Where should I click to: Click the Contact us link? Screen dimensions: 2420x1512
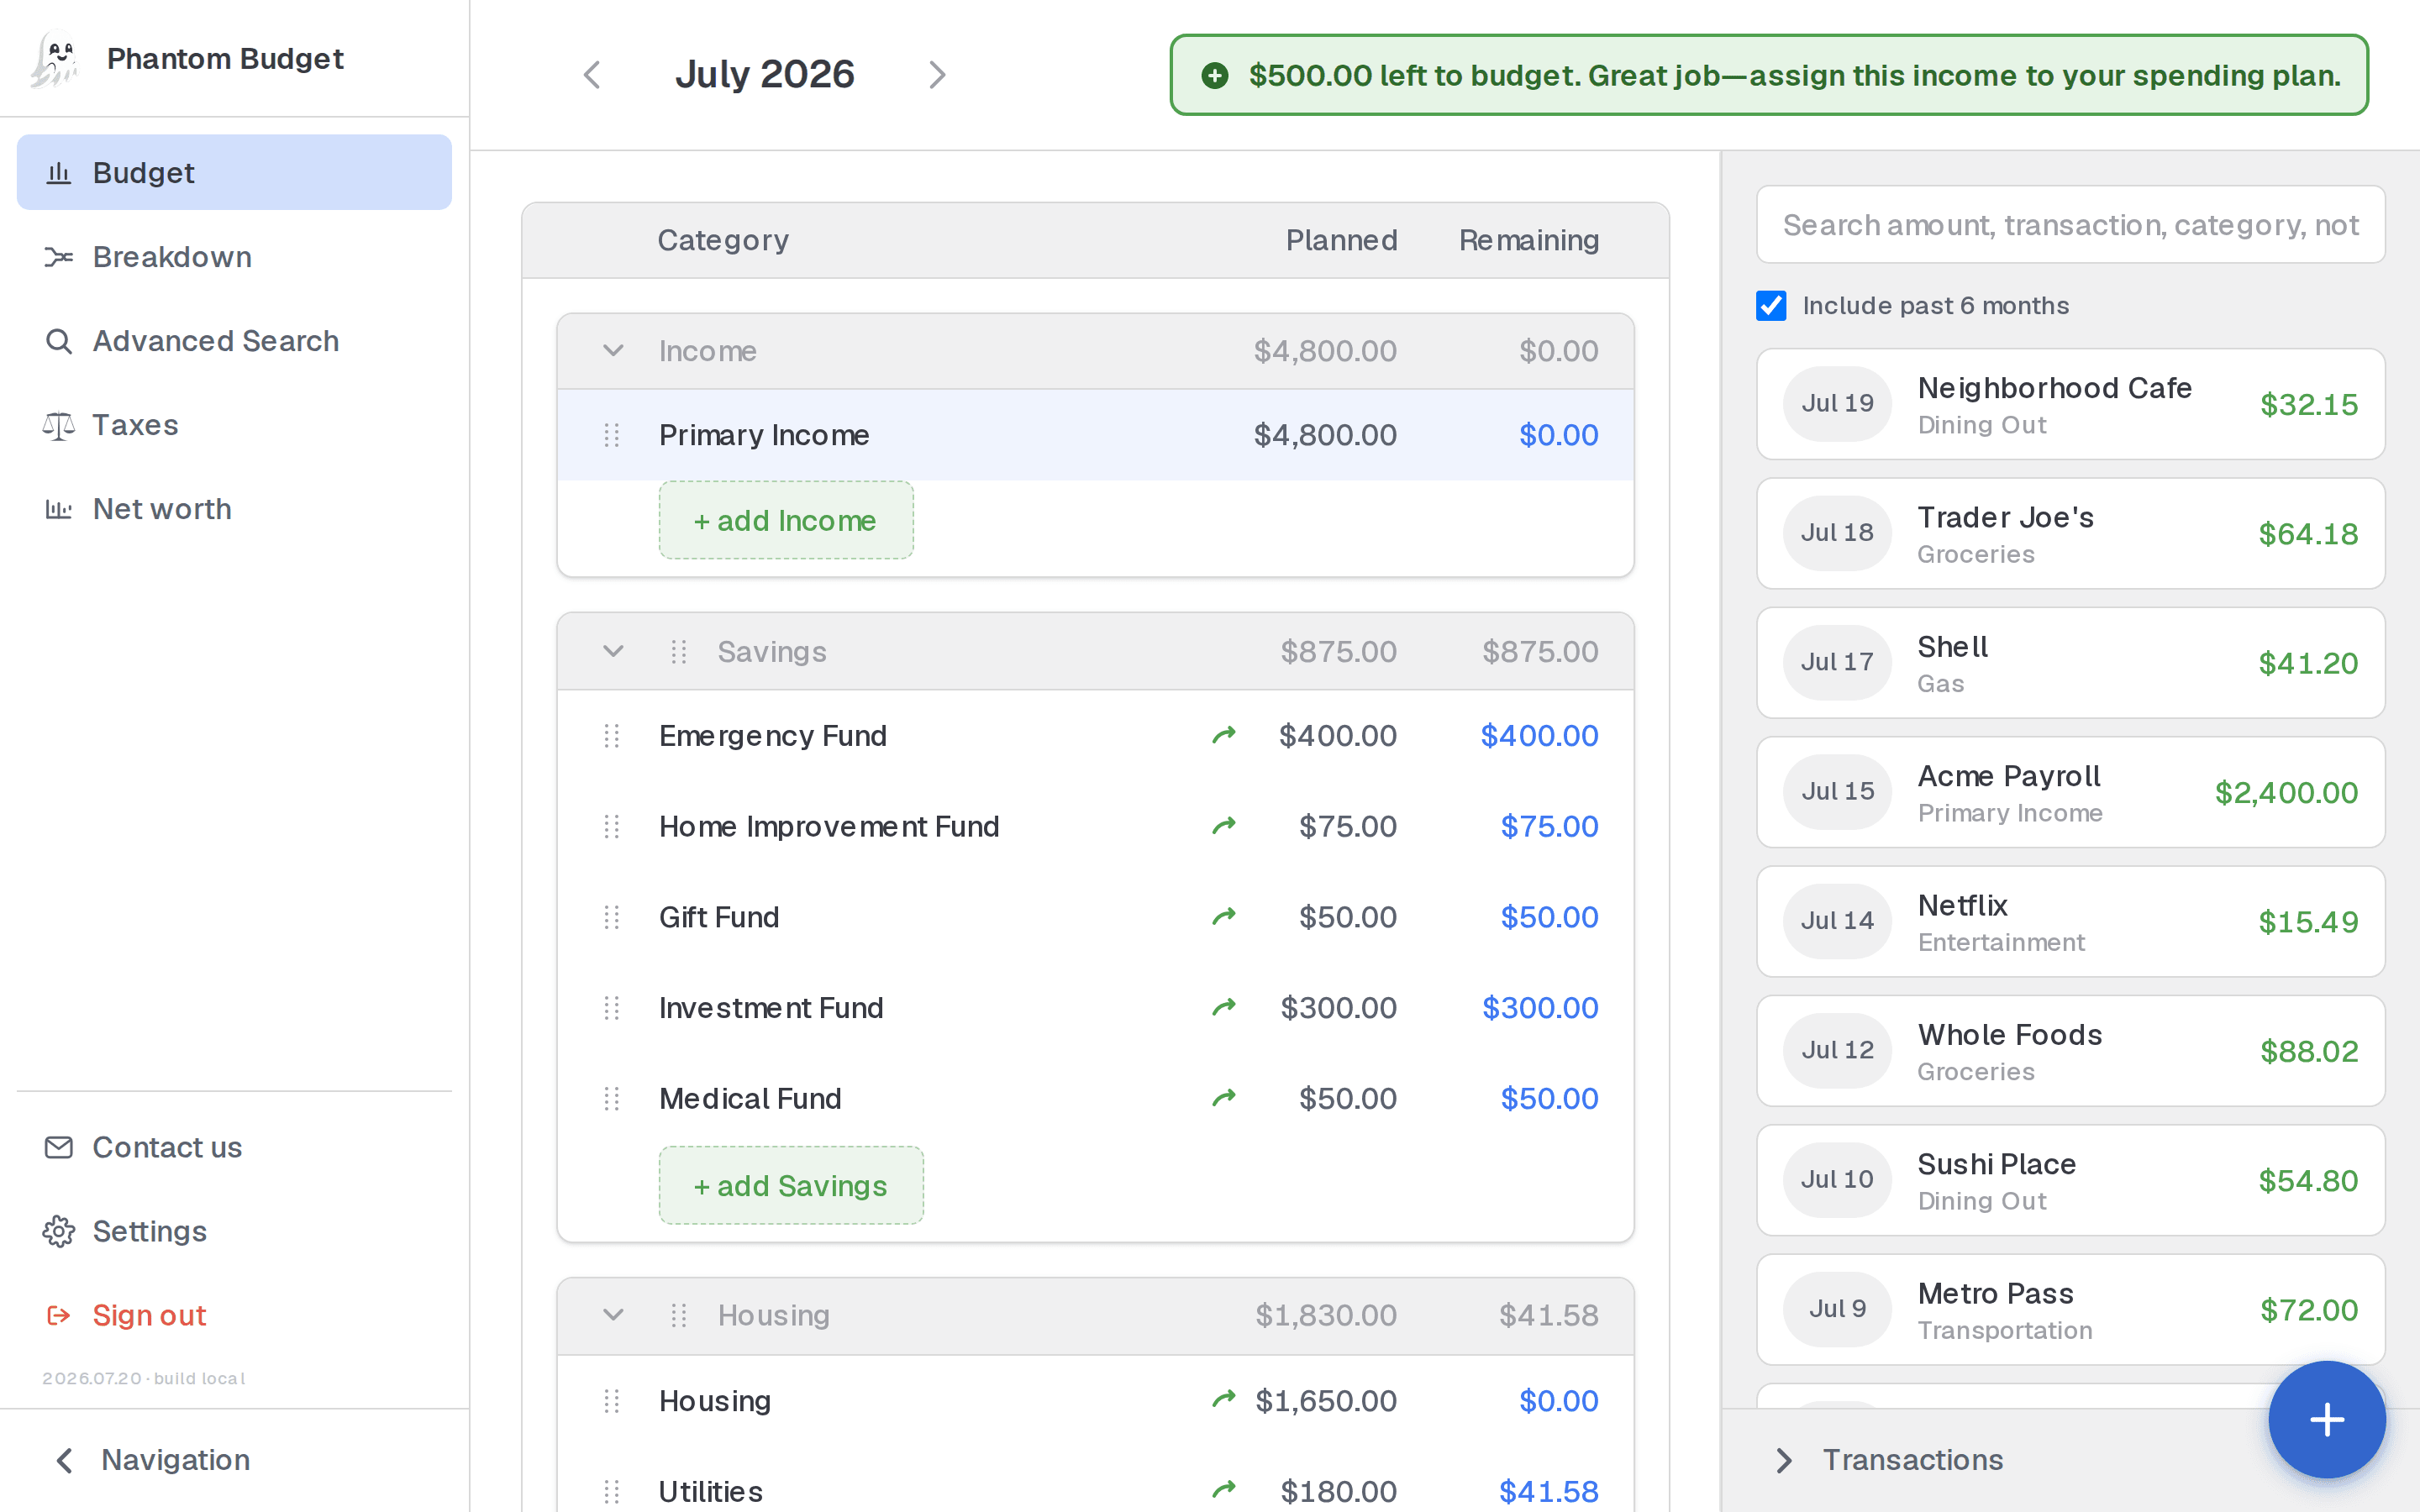click(x=234, y=1147)
